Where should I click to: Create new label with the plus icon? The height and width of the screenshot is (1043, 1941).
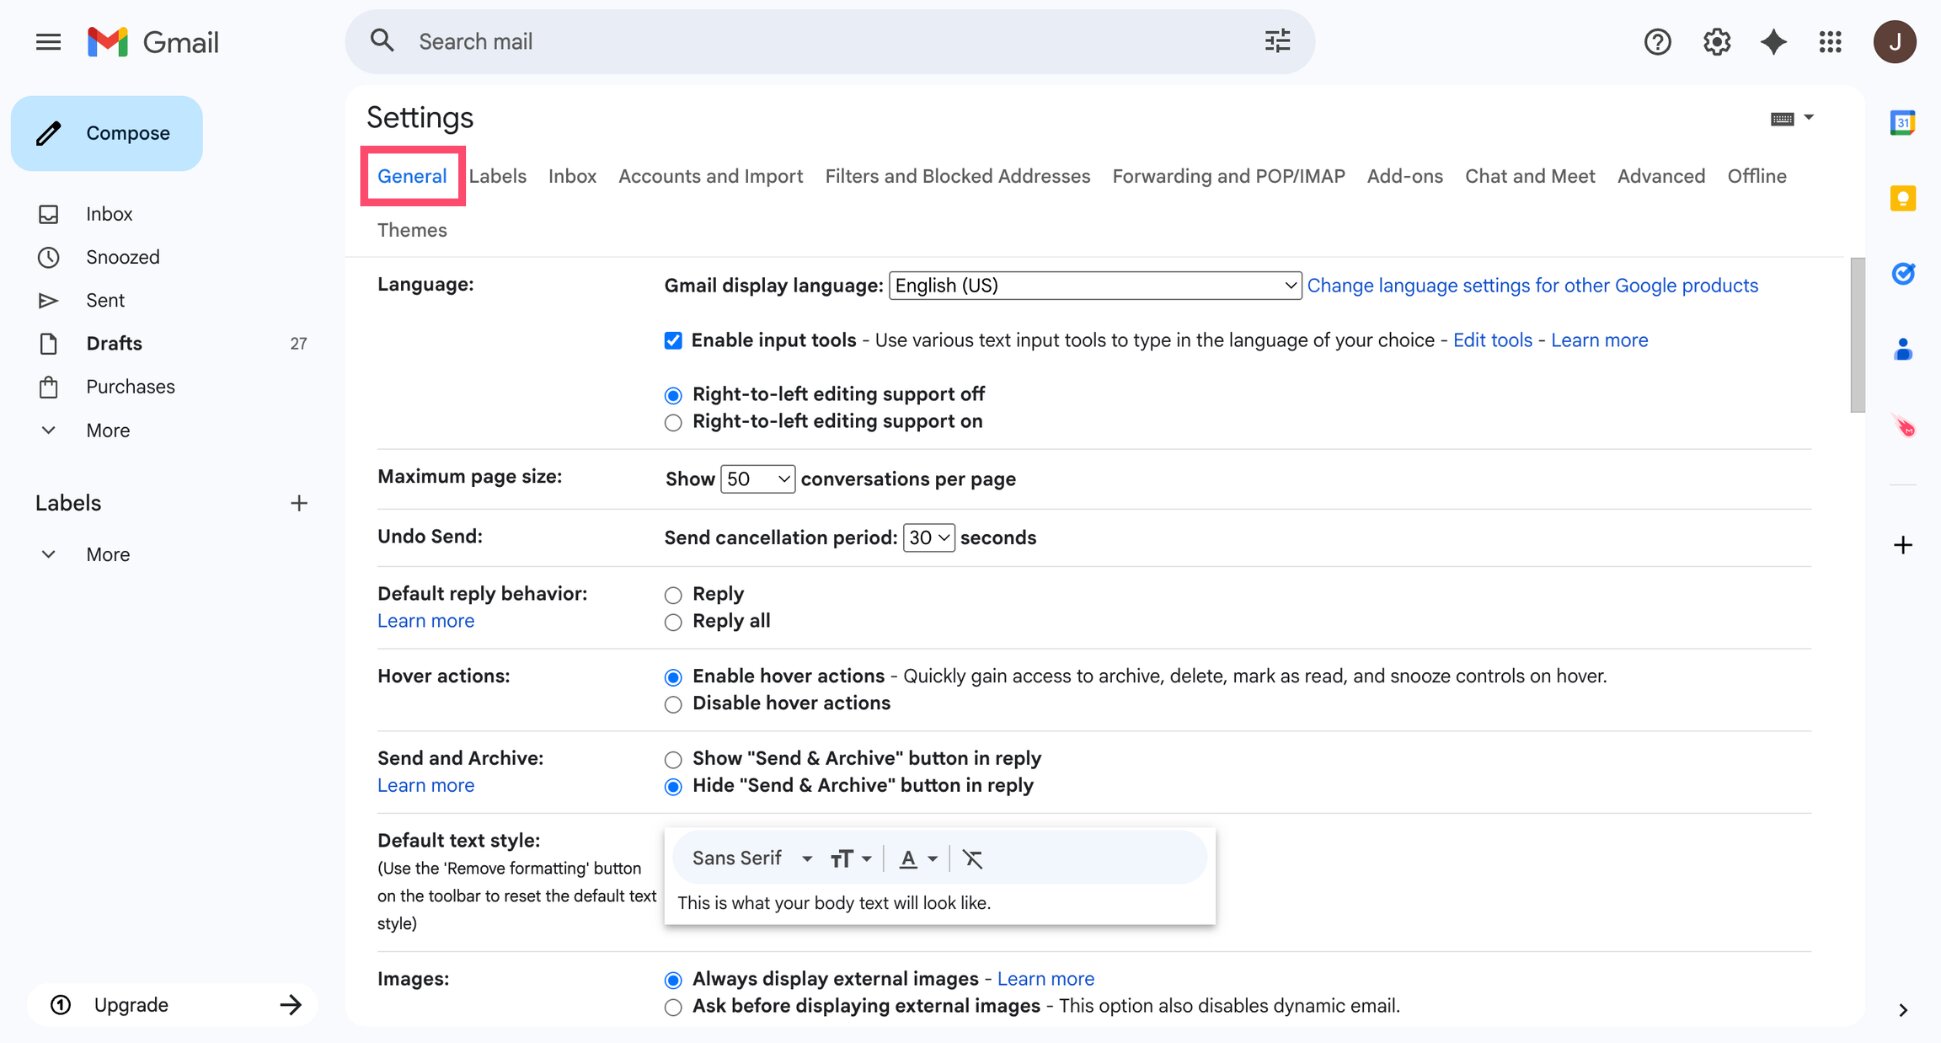click(298, 503)
